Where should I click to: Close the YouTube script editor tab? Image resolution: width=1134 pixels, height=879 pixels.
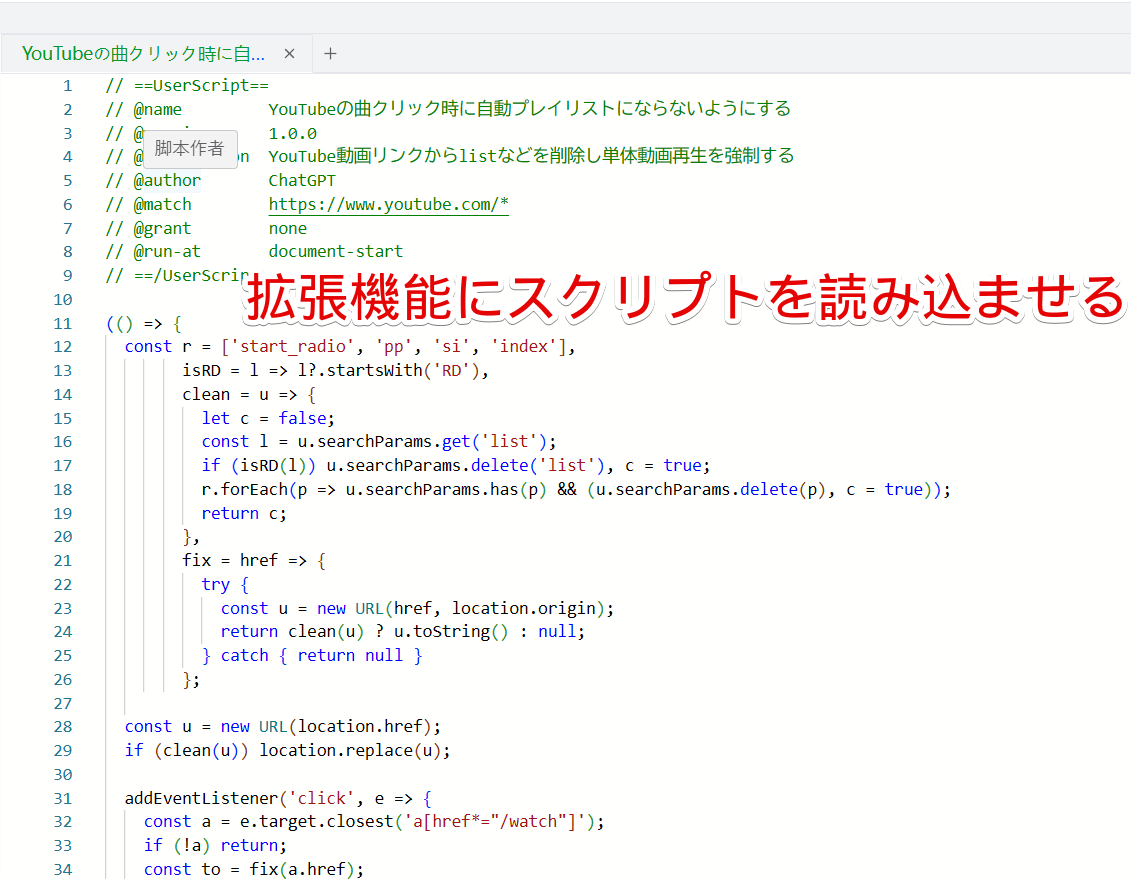289,54
